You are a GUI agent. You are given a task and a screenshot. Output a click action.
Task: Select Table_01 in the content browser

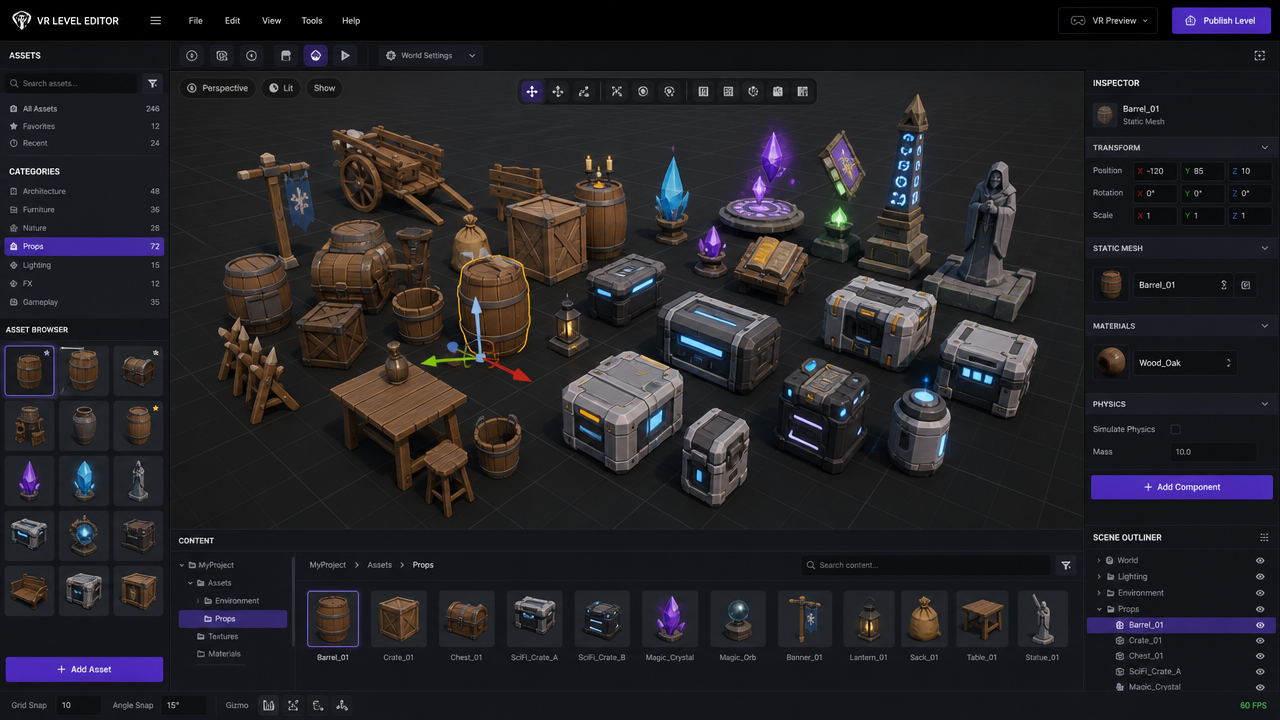(982, 626)
